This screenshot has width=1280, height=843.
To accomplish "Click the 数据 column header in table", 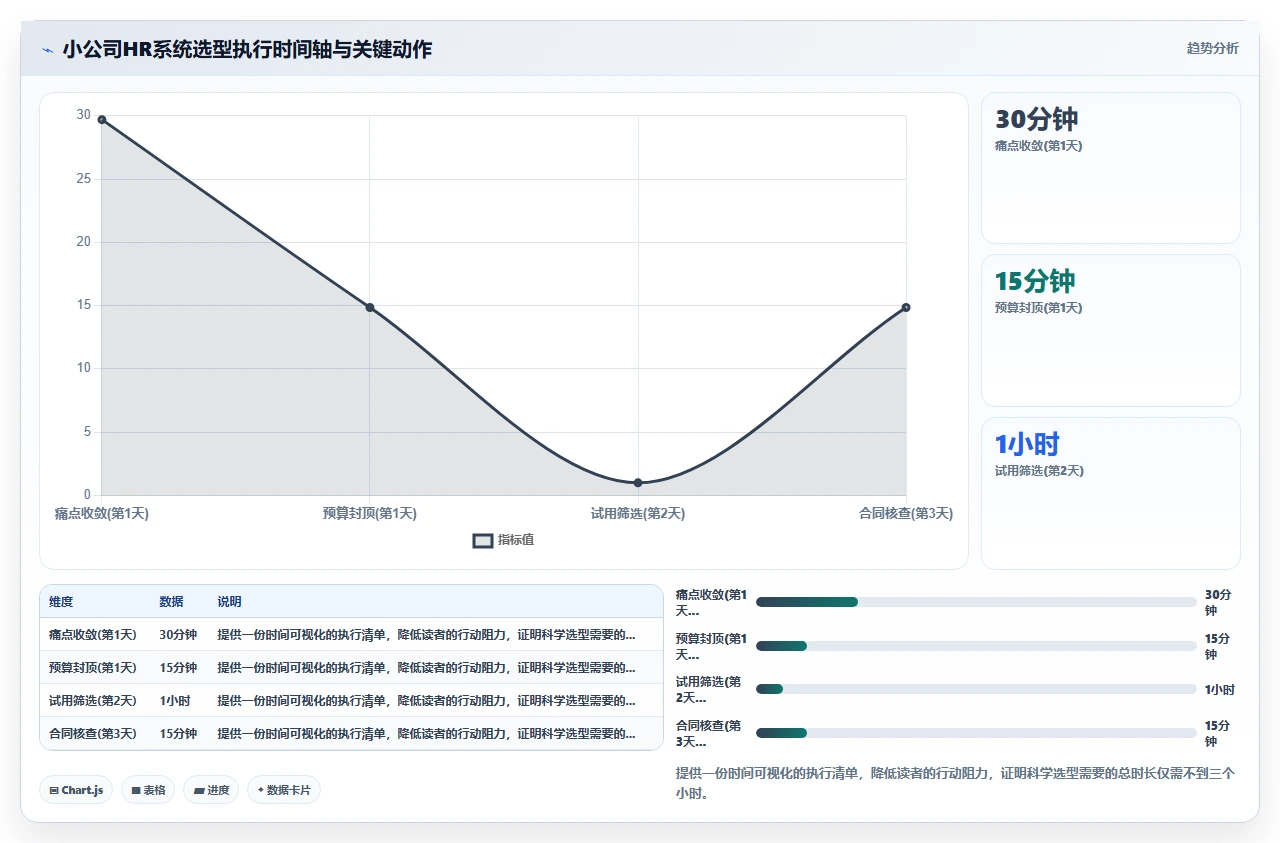I will point(171,602).
